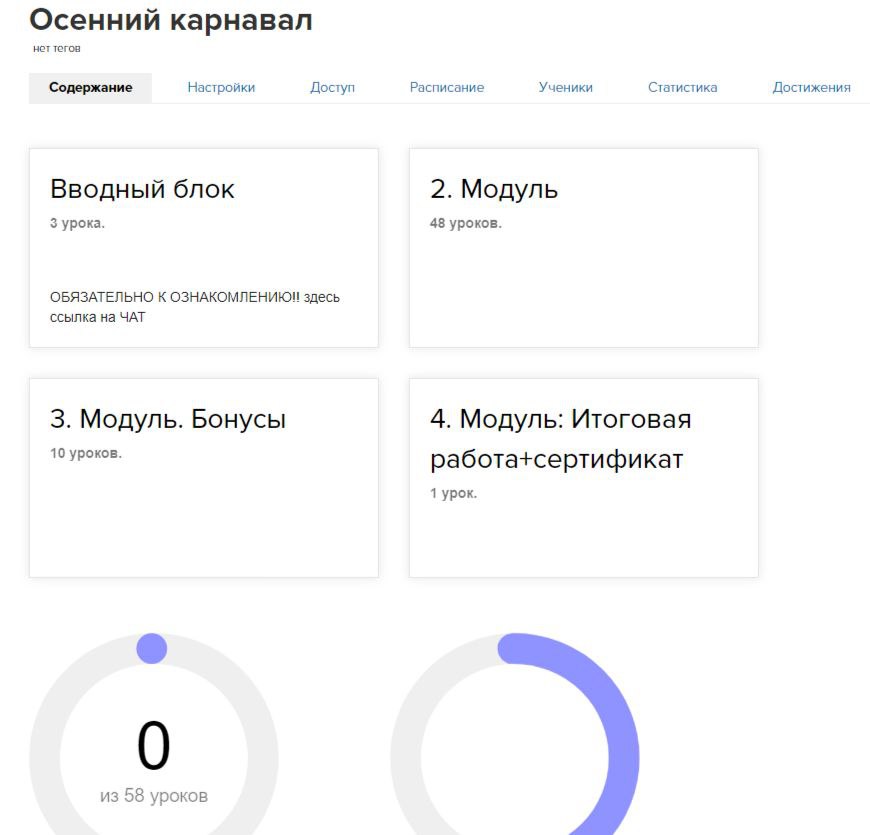Viewport: 870px width, 835px height.
Task: Click the 48 уроков lesson count
Action: [466, 223]
